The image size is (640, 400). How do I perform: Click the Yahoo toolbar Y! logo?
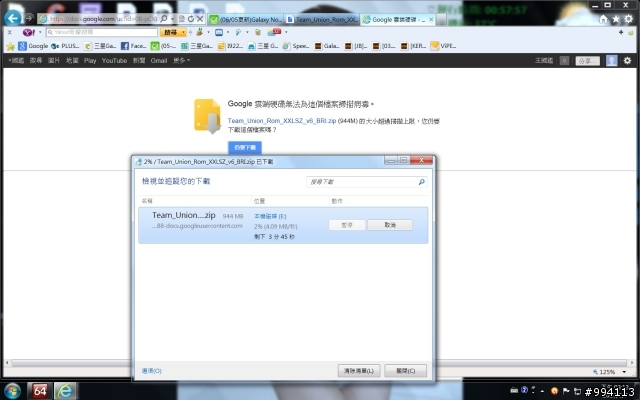28,32
